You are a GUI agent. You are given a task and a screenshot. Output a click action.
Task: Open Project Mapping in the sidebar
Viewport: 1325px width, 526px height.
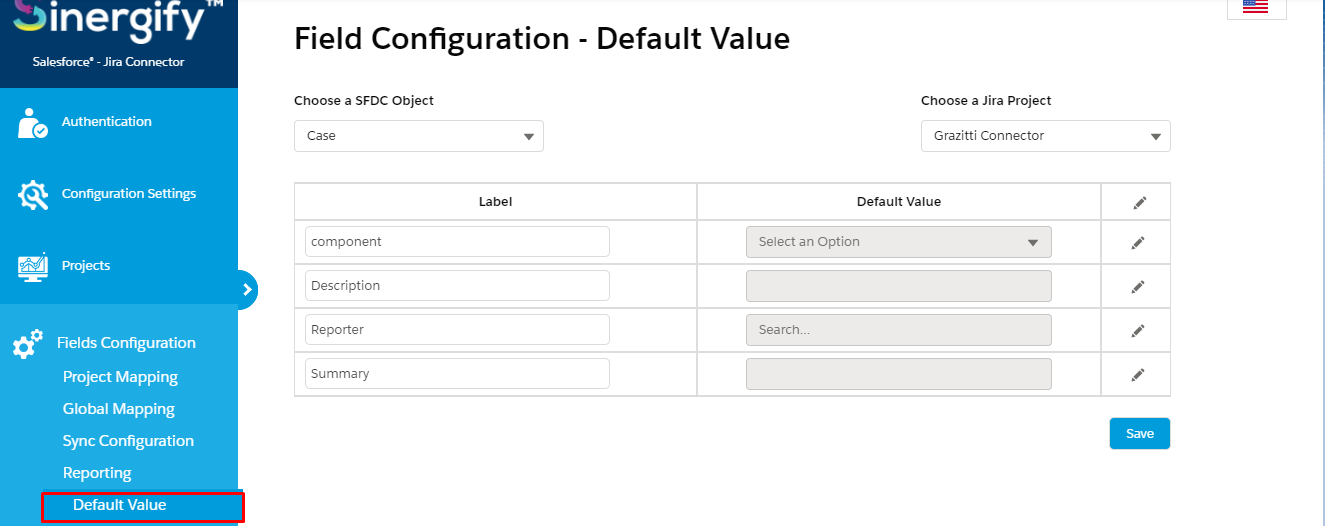coord(120,377)
